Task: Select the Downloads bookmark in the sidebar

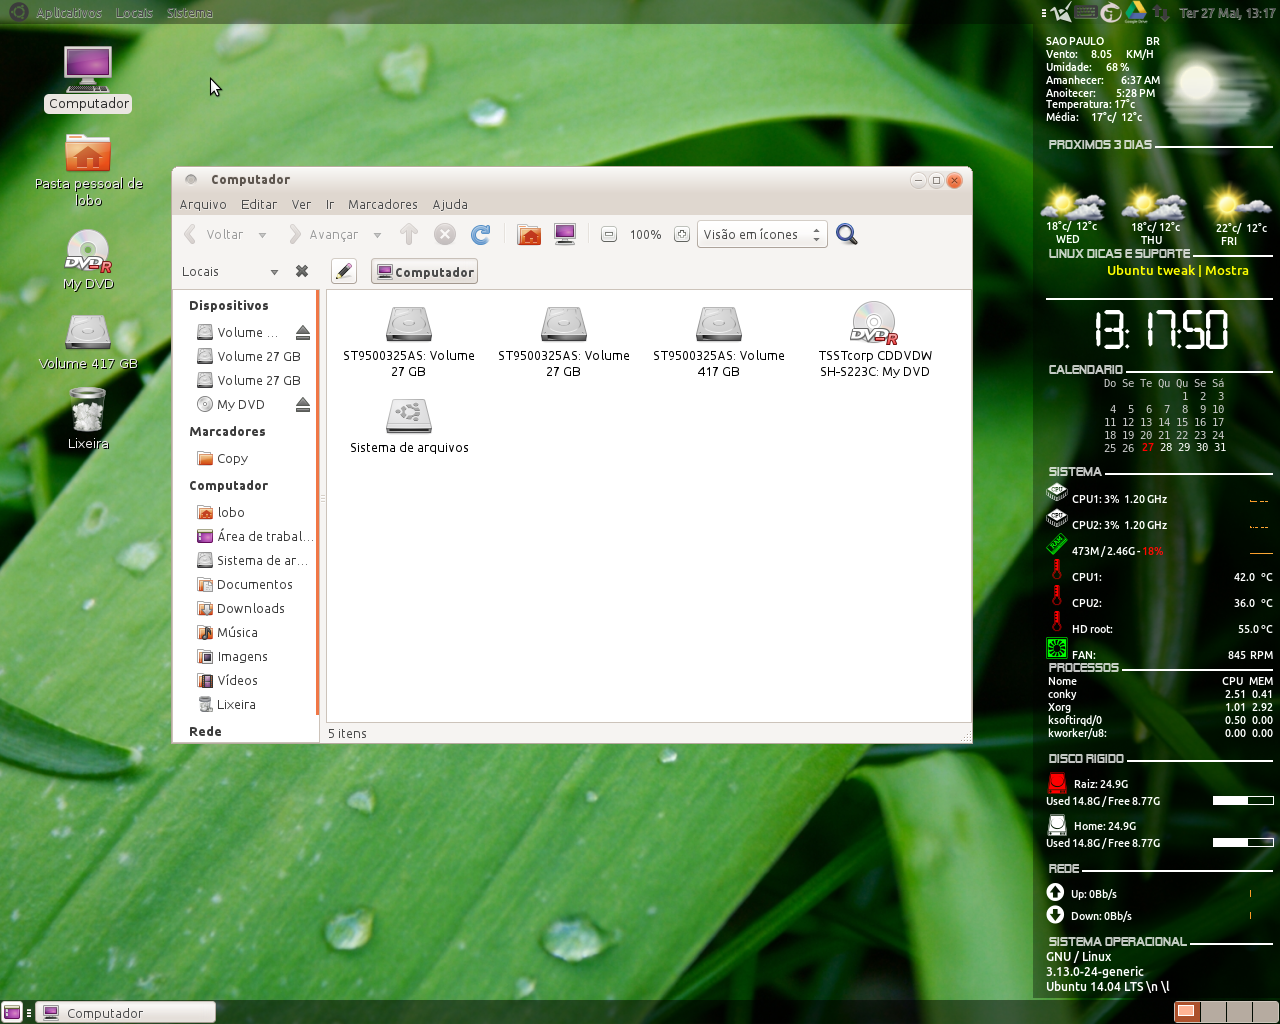Action: [248, 608]
